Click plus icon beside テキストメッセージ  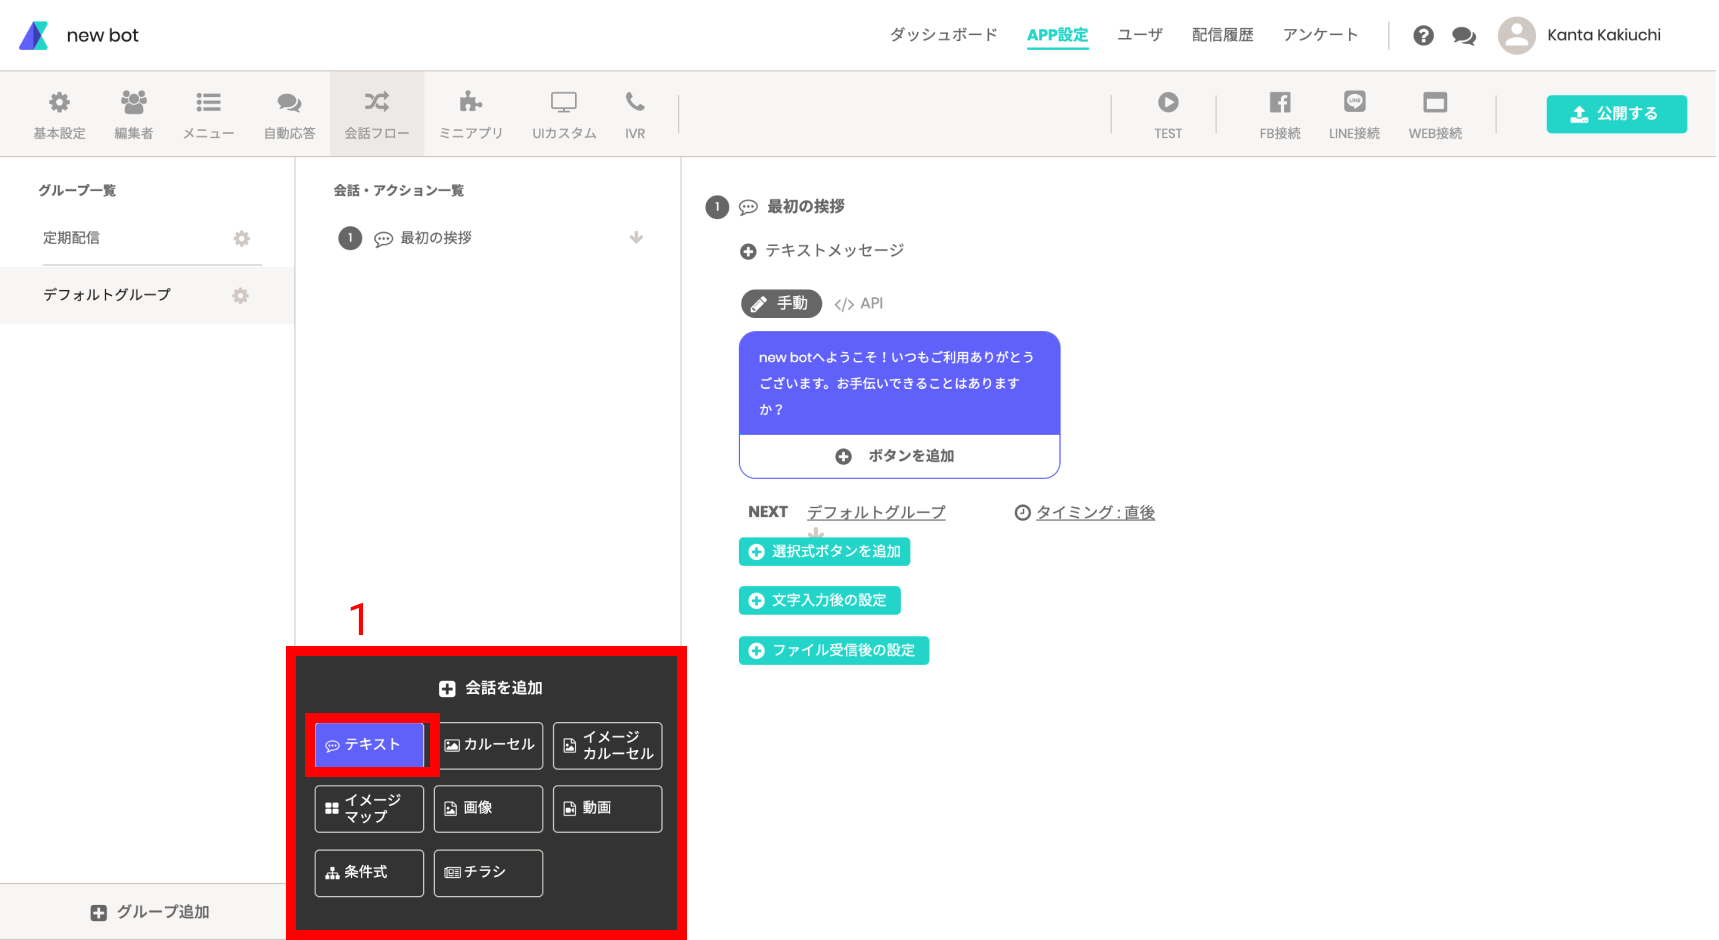(748, 252)
